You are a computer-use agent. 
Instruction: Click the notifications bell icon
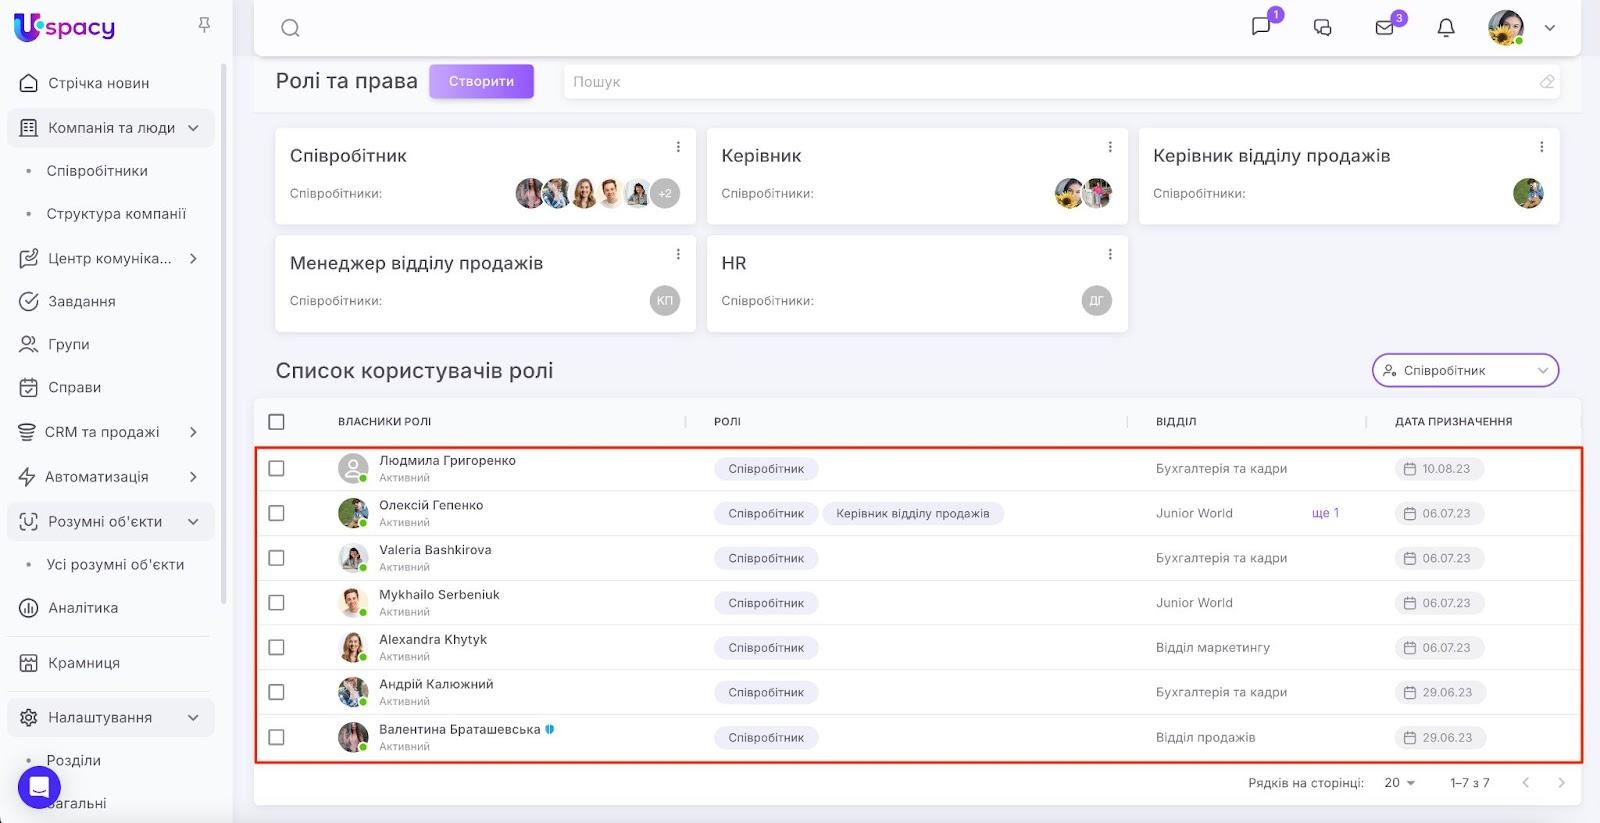tap(1446, 28)
